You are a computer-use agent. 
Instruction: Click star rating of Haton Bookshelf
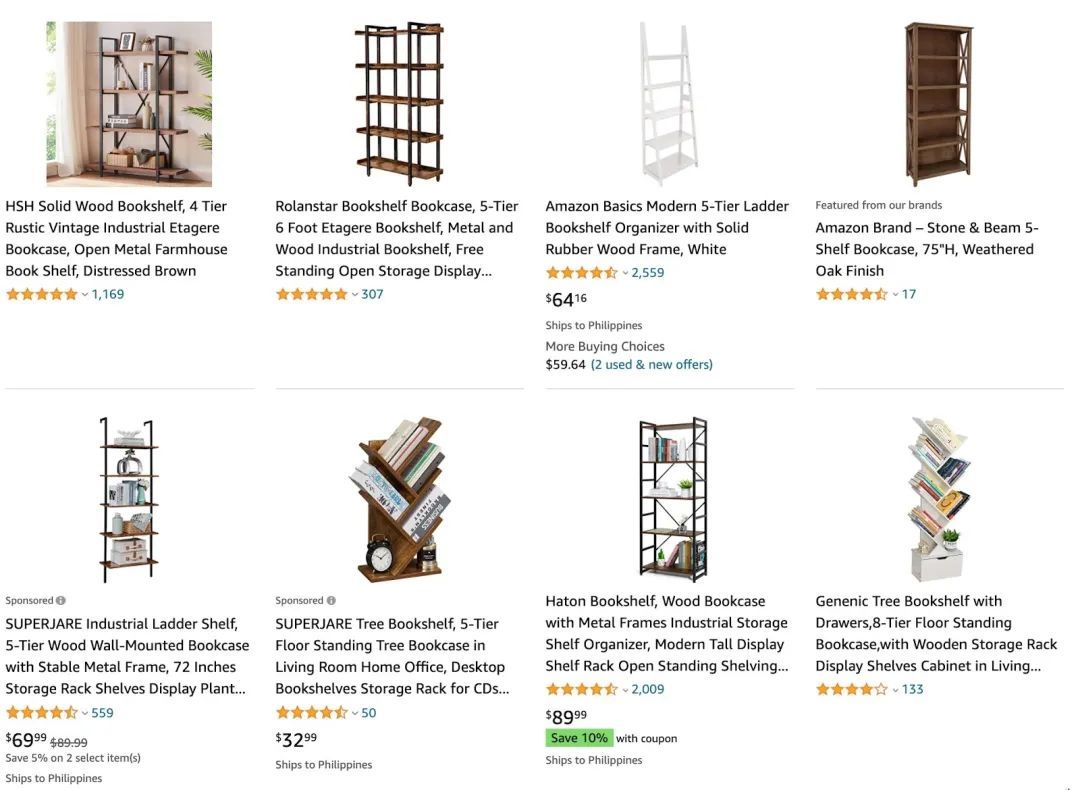(x=581, y=689)
